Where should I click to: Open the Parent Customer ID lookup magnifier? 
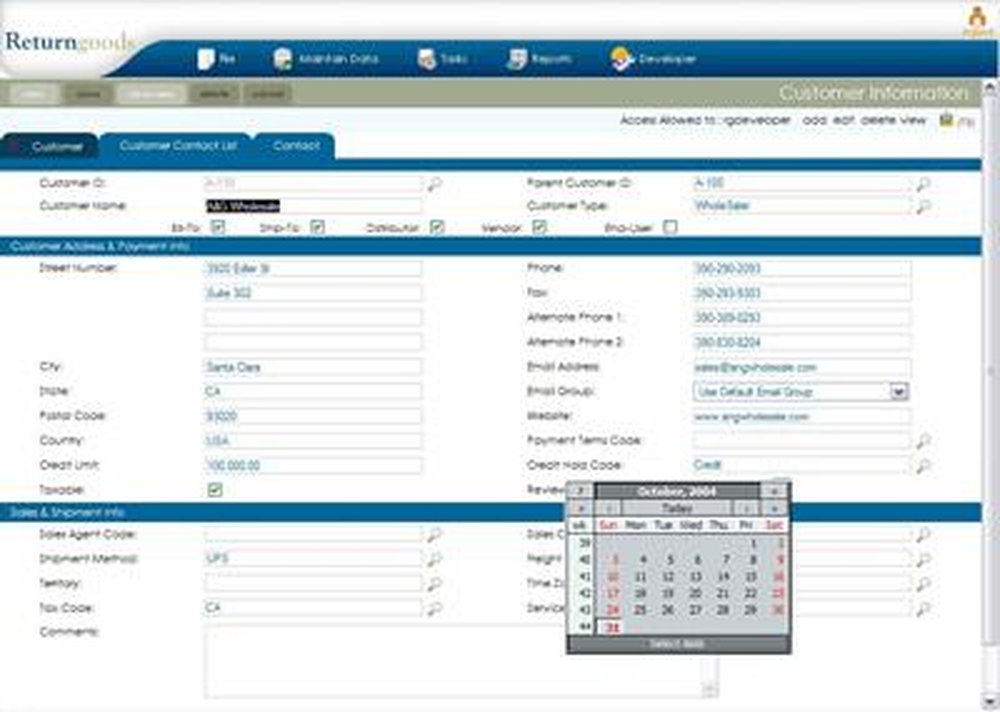(x=924, y=185)
